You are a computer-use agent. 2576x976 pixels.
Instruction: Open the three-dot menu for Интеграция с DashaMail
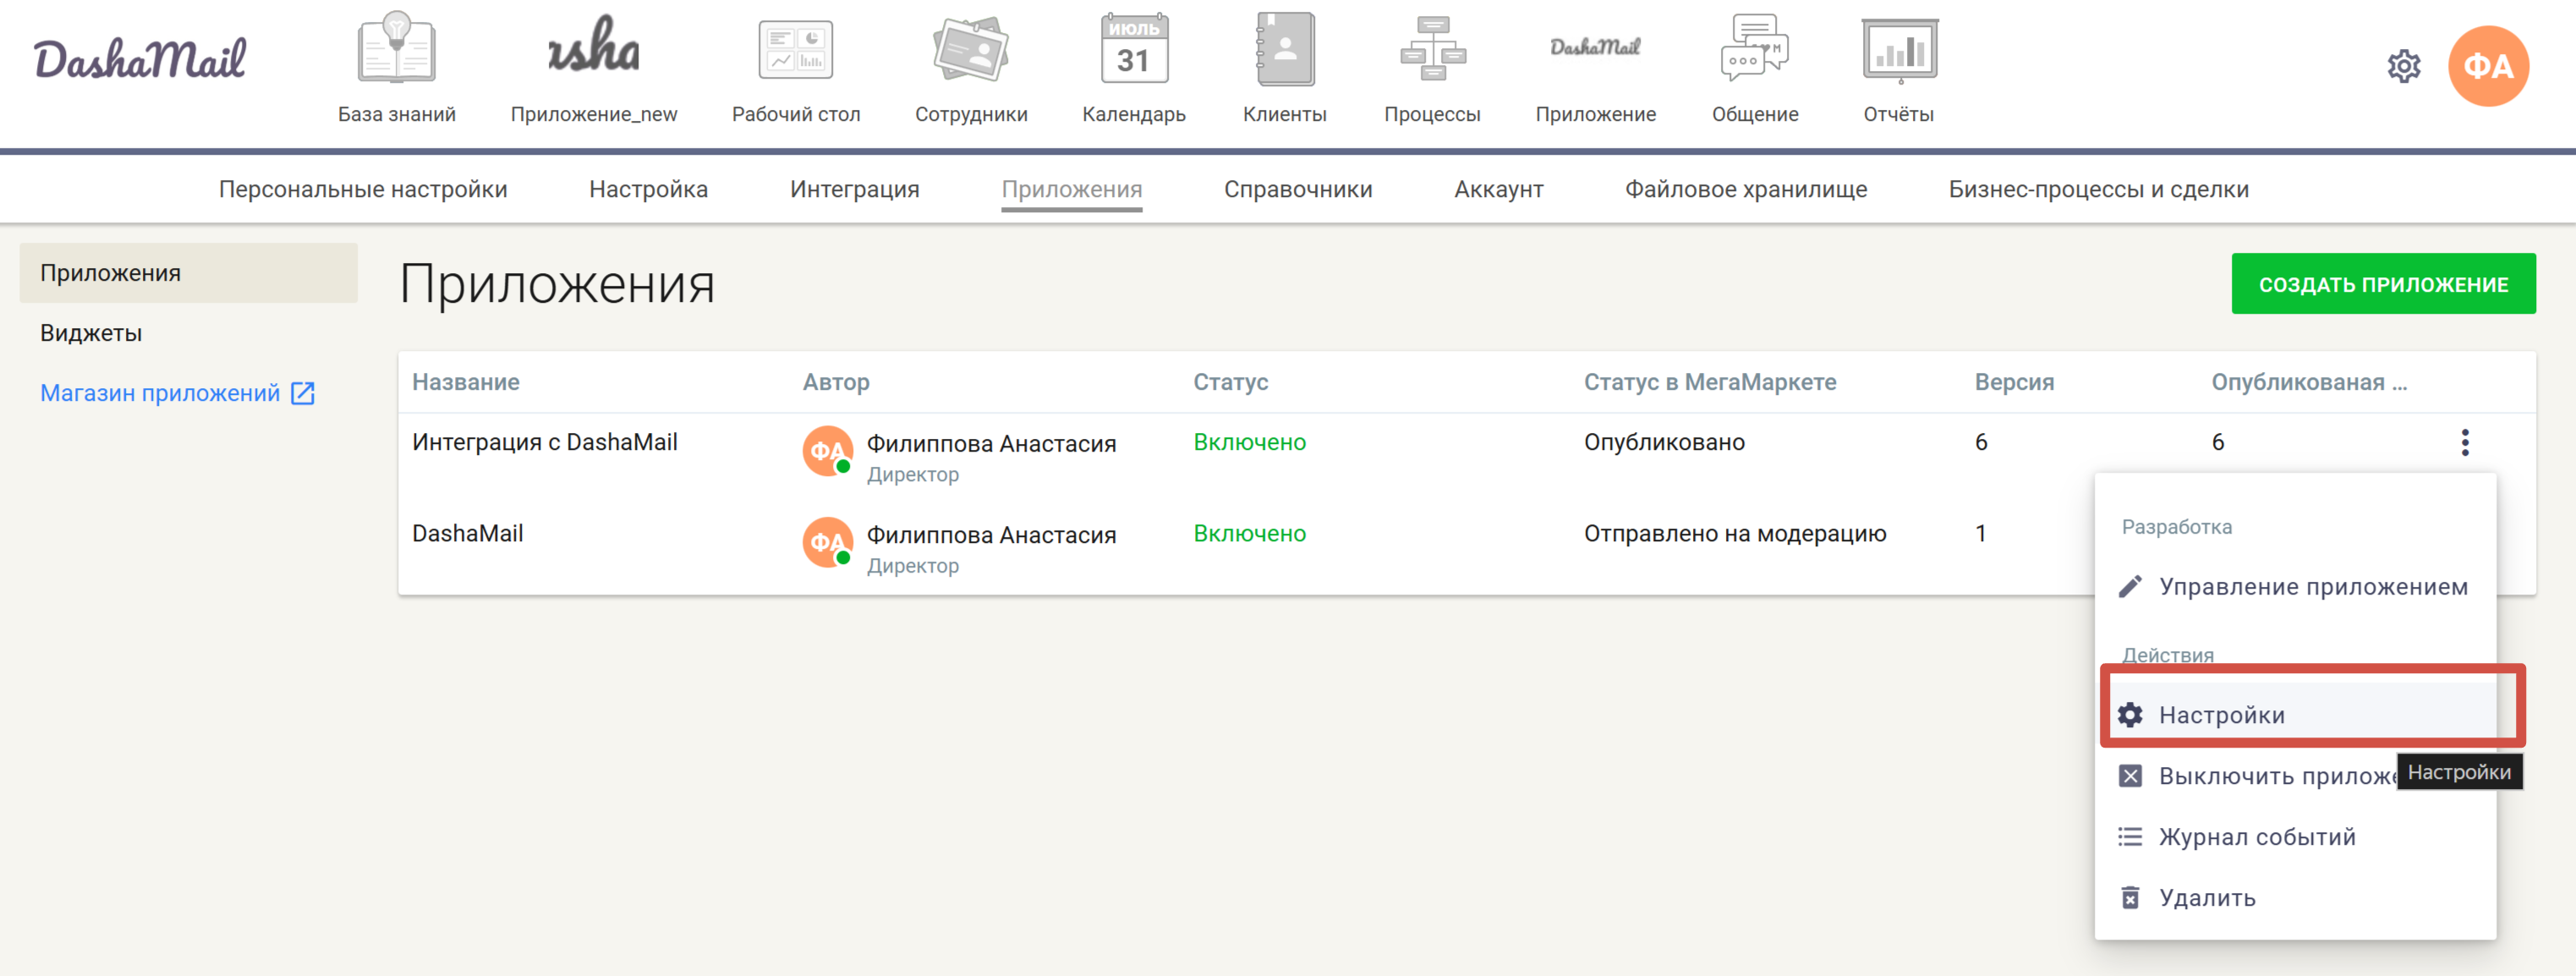pyautogui.click(x=2465, y=442)
